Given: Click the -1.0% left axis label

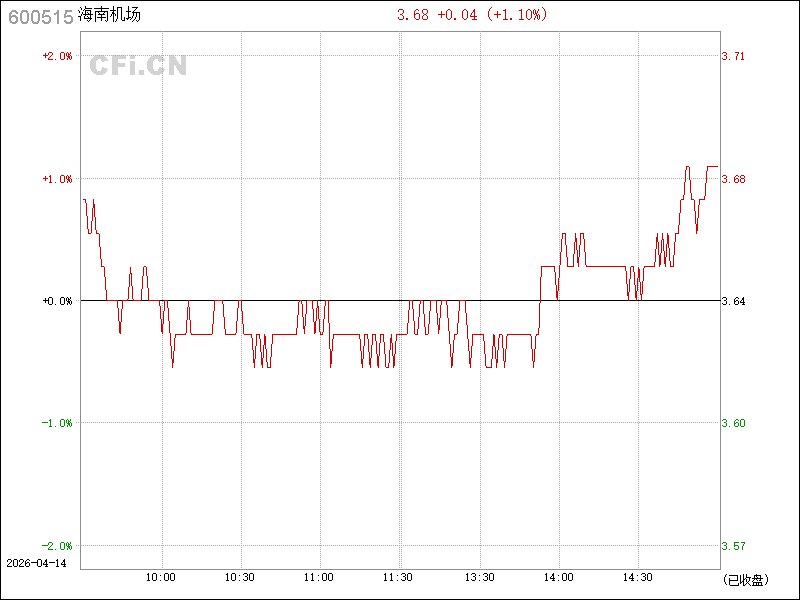Looking at the screenshot, I should [57, 423].
